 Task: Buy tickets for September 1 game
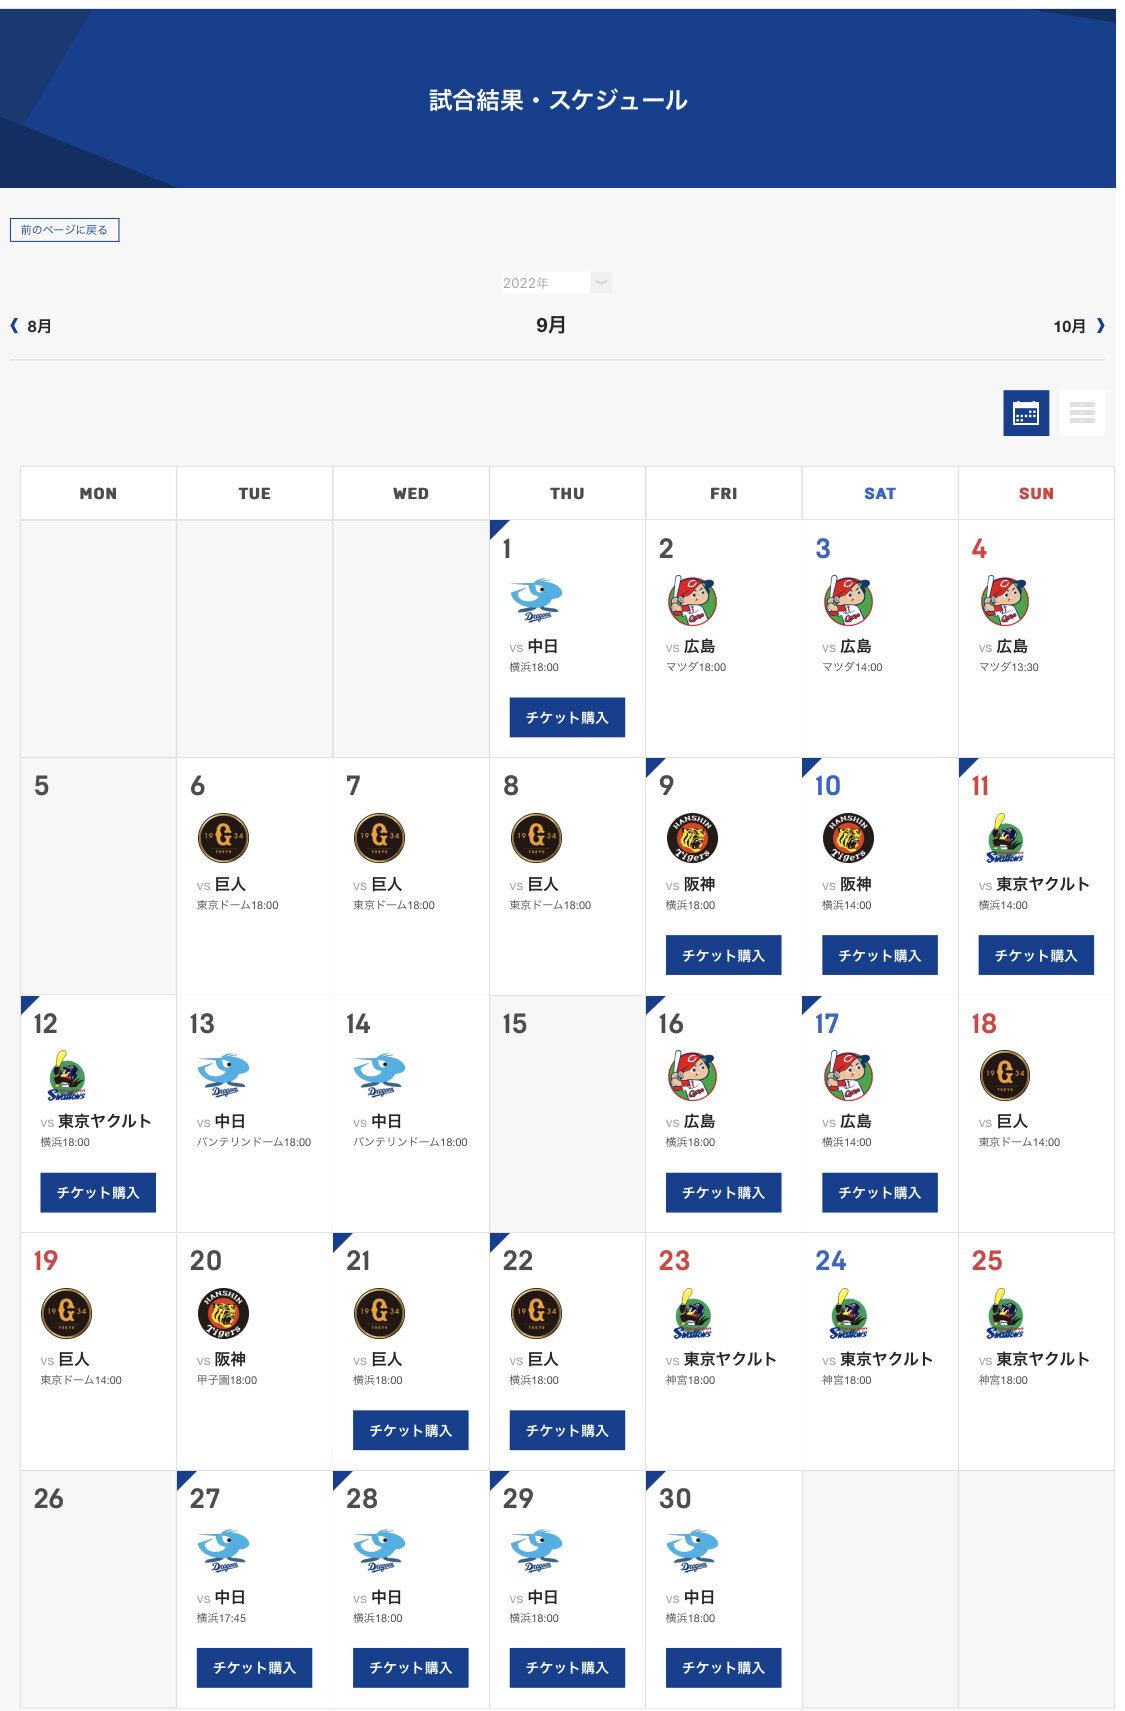coord(567,718)
